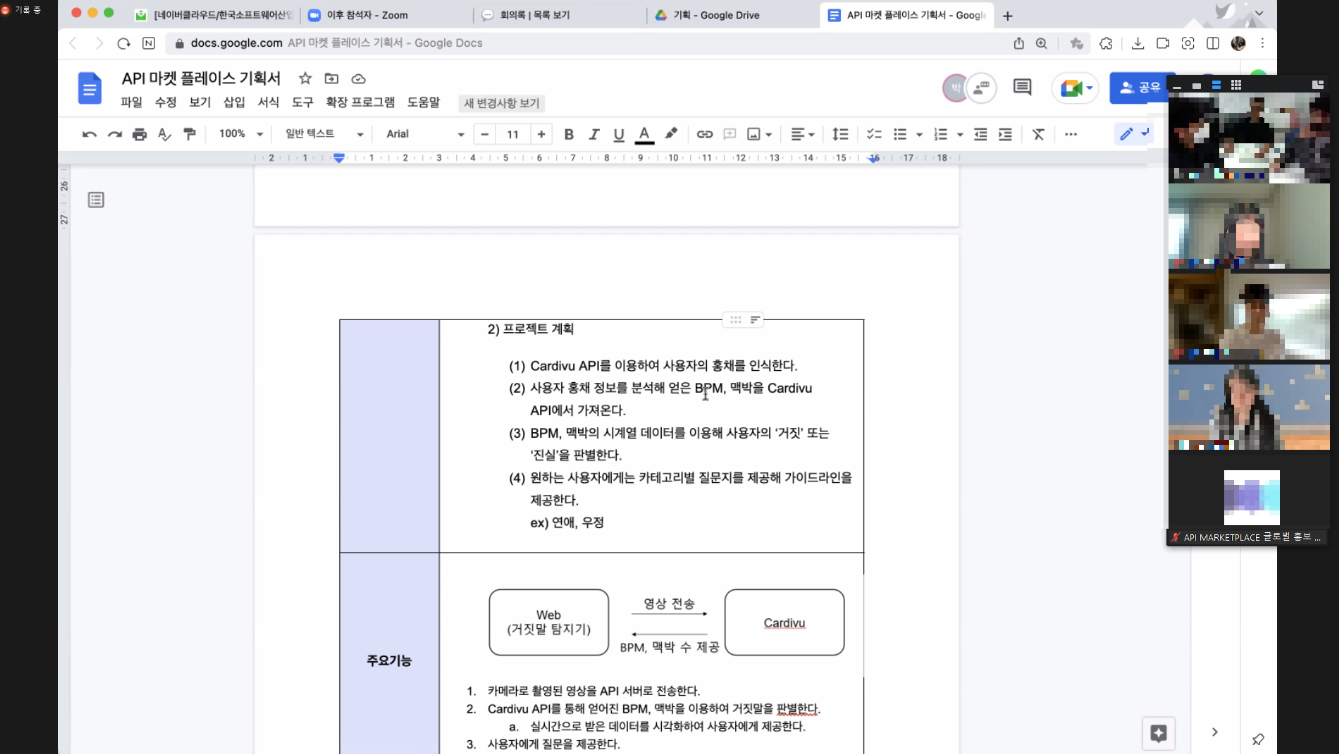Open the zoom level 100% dropdown
This screenshot has width=1339, height=754.
[x=241, y=134]
